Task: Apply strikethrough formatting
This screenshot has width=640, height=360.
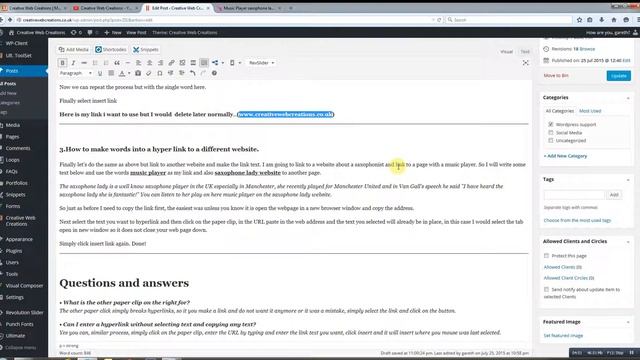Action: click(x=84, y=63)
